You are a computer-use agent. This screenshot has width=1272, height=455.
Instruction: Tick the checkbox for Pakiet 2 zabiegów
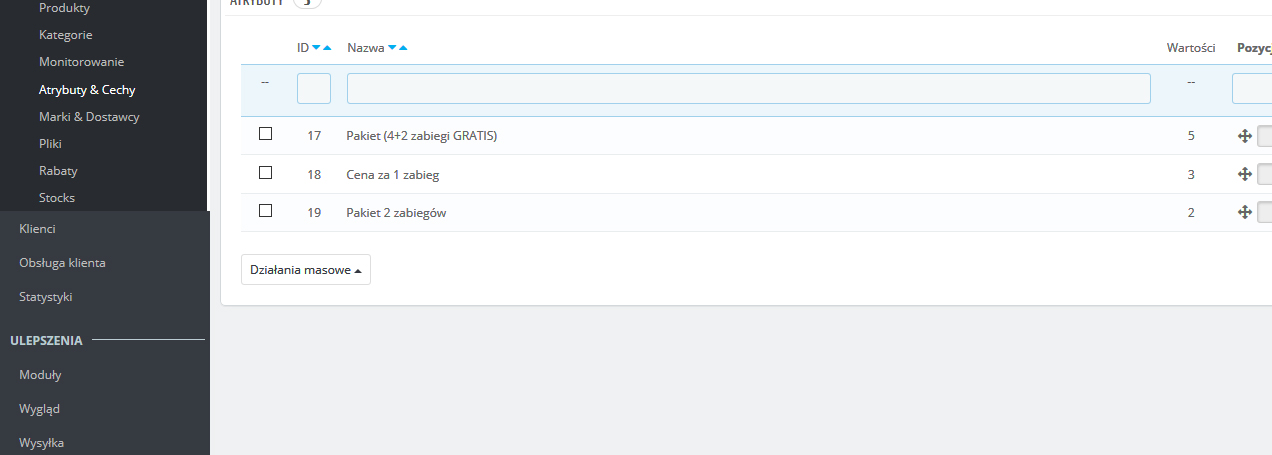(265, 211)
